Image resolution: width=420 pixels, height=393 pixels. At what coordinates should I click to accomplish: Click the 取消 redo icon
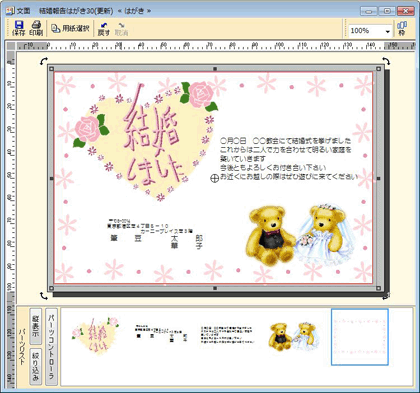[121, 29]
